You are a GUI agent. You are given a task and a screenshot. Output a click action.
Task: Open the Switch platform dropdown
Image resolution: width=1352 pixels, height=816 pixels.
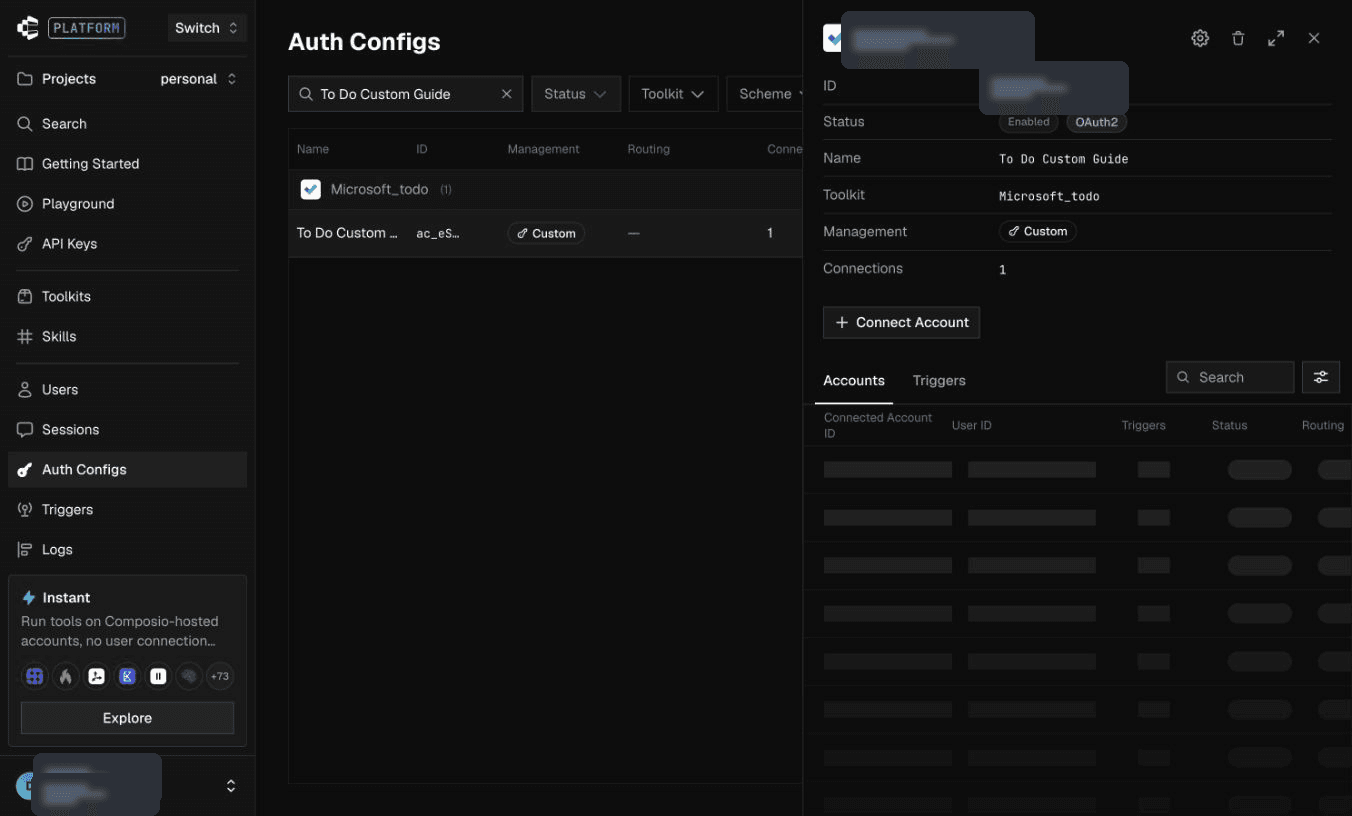(x=206, y=28)
